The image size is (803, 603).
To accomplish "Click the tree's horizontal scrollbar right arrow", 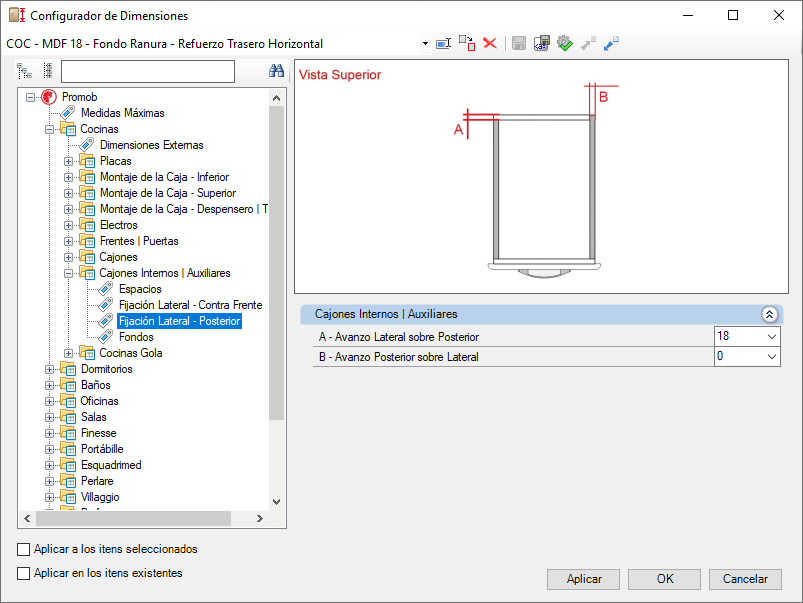I will coord(260,518).
